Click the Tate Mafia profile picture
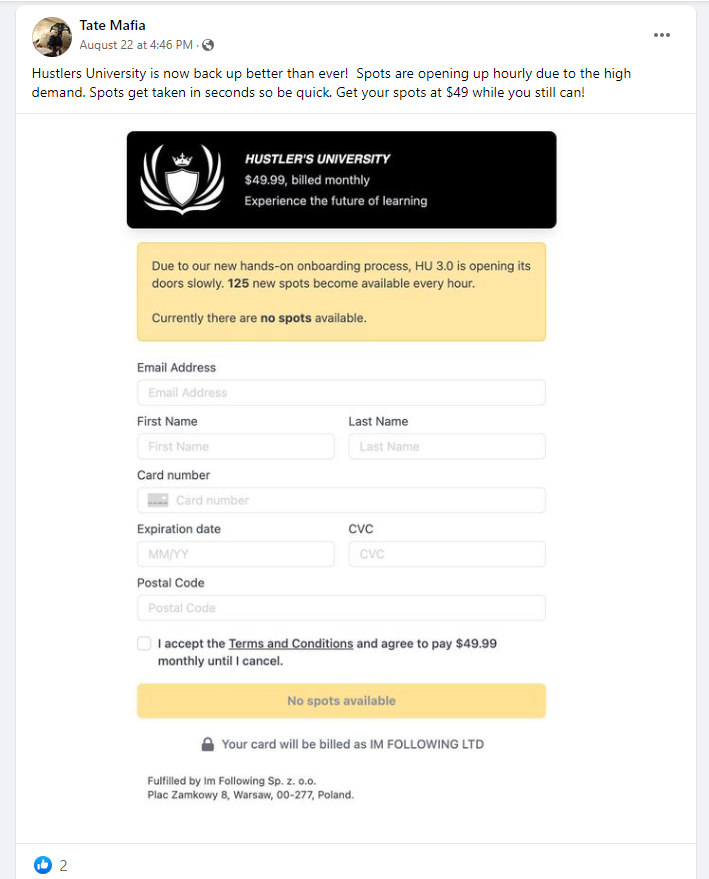The height and width of the screenshot is (879, 709). pos(51,36)
